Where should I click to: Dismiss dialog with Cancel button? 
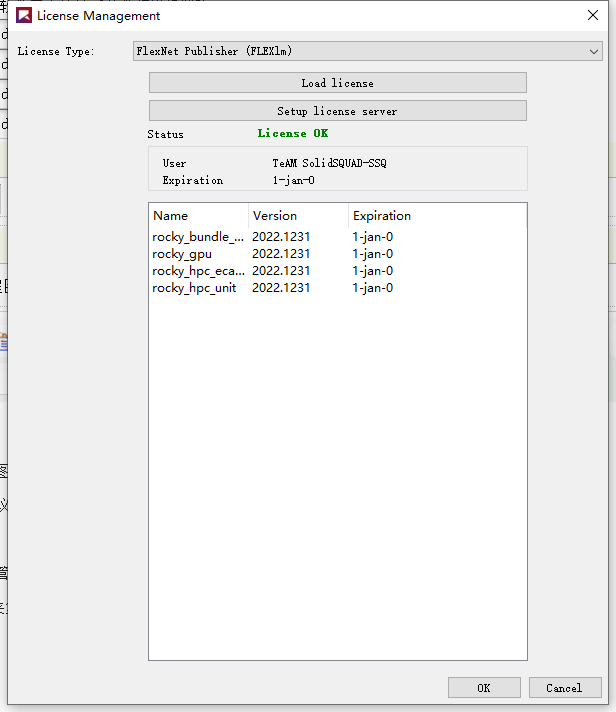(565, 688)
